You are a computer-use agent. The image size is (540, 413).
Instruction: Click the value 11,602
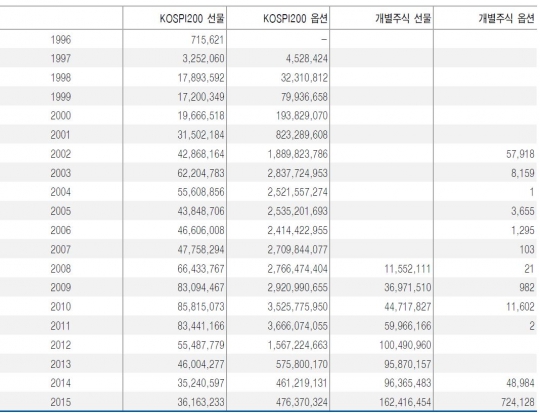point(520,307)
